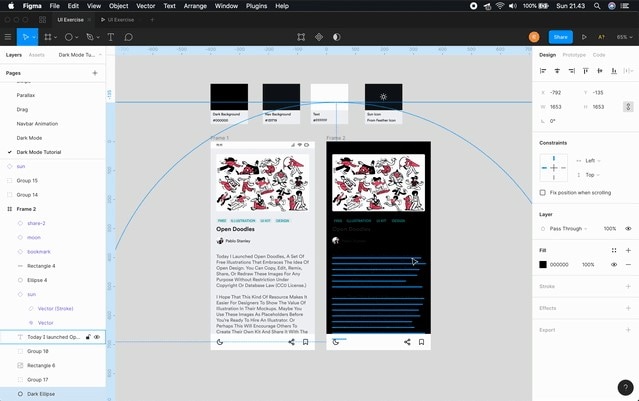Open the Vector menu
Image resolution: width=639 pixels, height=401 pixels.
point(145,6)
